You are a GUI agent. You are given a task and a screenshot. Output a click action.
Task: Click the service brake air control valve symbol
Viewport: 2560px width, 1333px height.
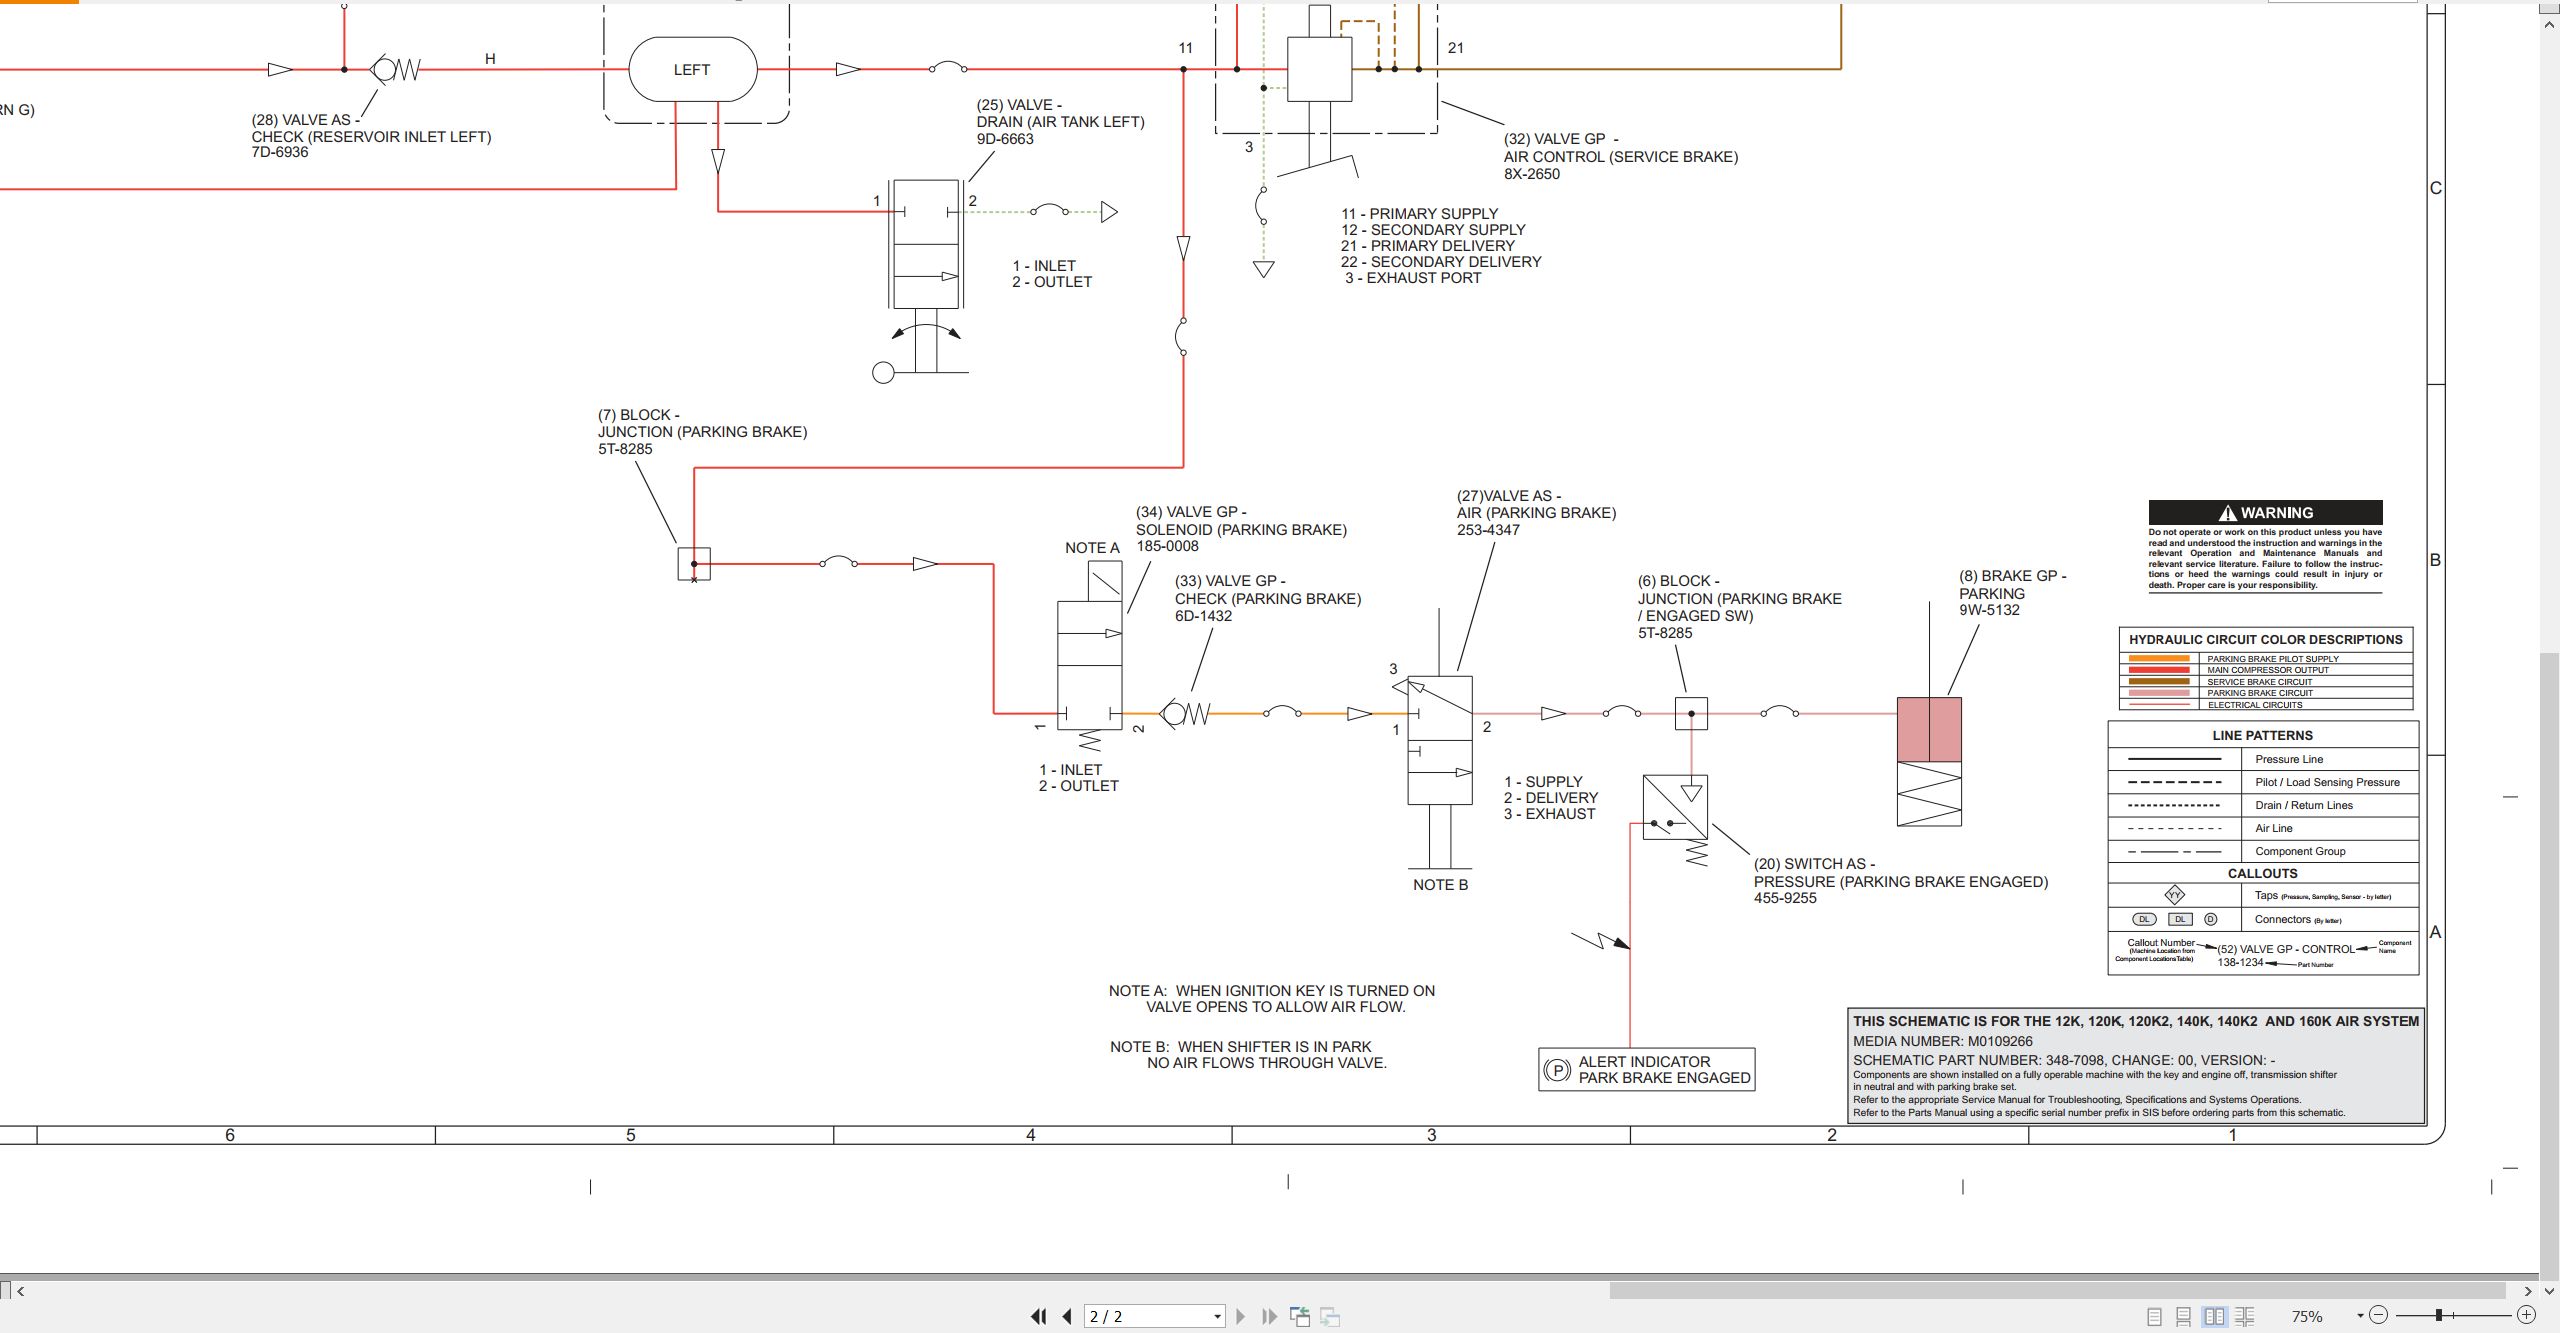[1320, 69]
